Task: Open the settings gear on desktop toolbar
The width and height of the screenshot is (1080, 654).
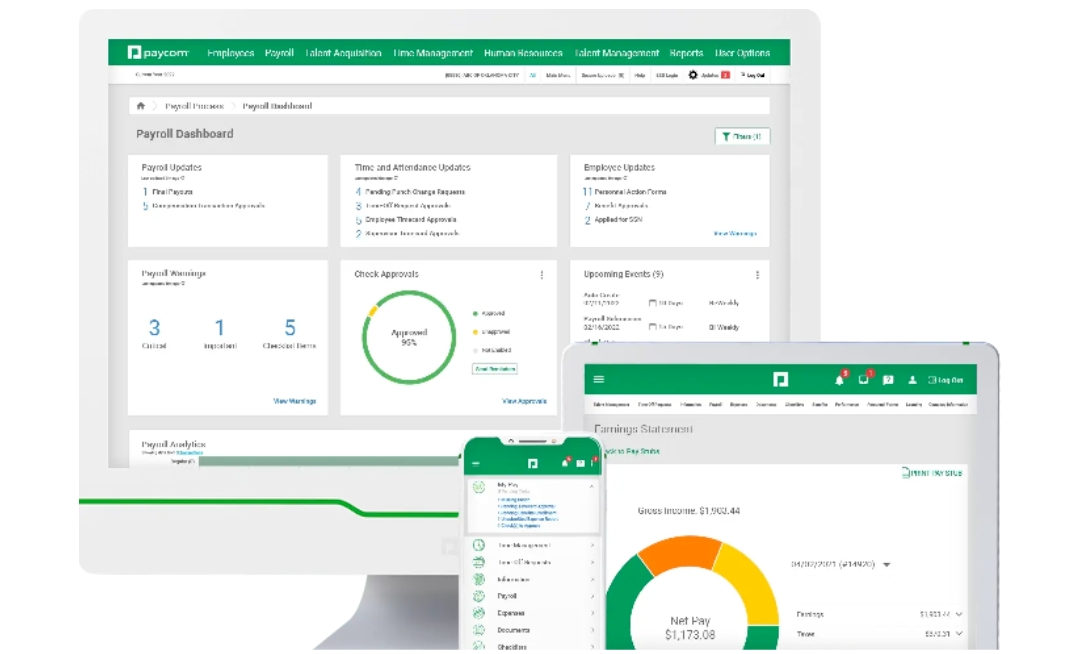Action: tap(693, 75)
